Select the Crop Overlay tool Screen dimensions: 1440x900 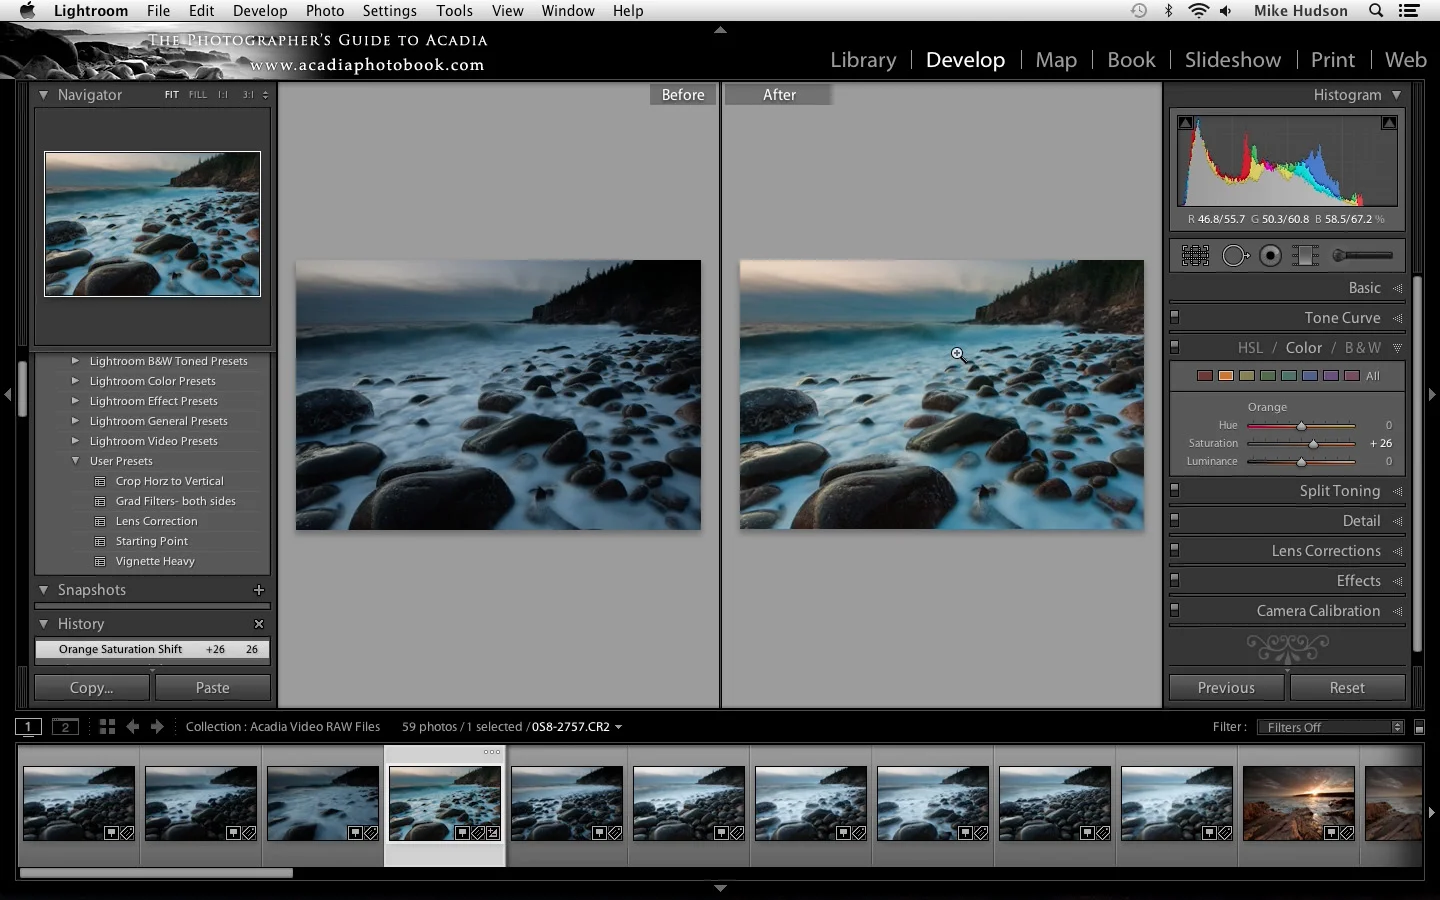[x=1195, y=256]
